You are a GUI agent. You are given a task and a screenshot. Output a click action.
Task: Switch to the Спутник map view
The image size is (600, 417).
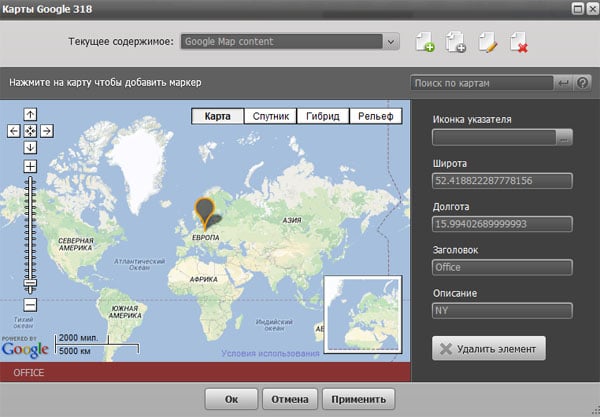270,116
